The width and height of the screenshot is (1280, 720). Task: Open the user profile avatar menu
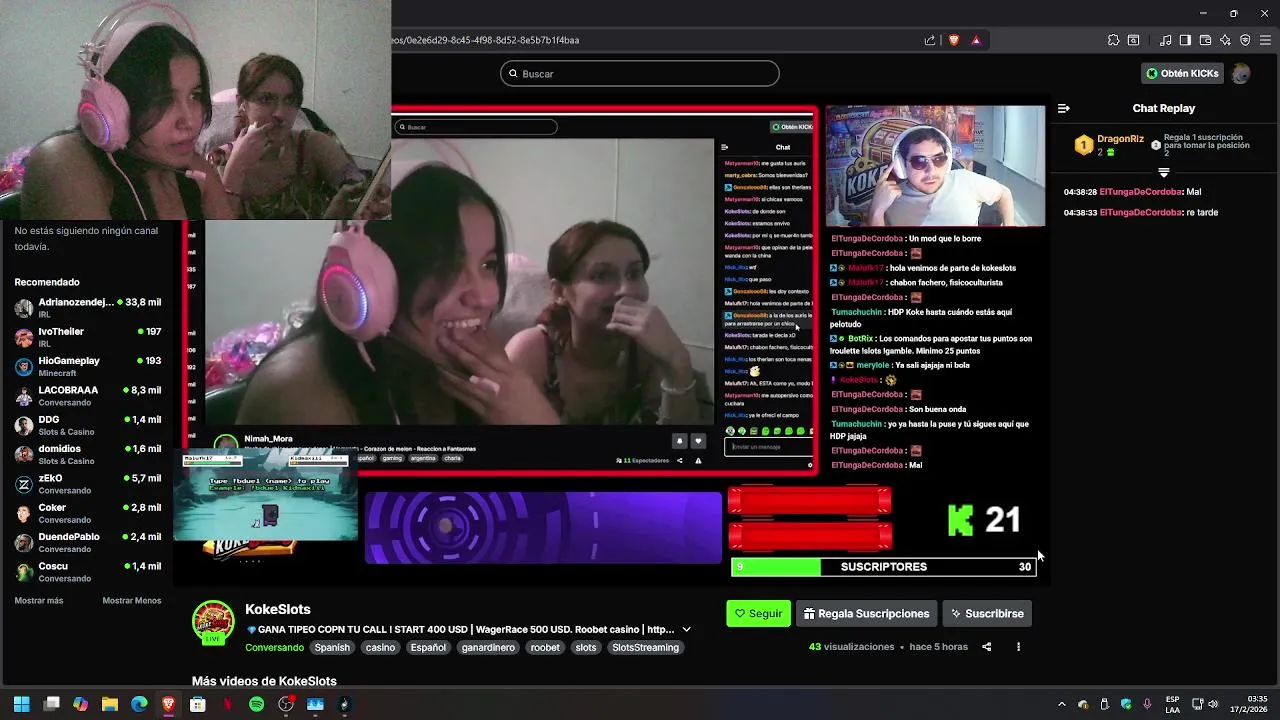(x=1241, y=73)
